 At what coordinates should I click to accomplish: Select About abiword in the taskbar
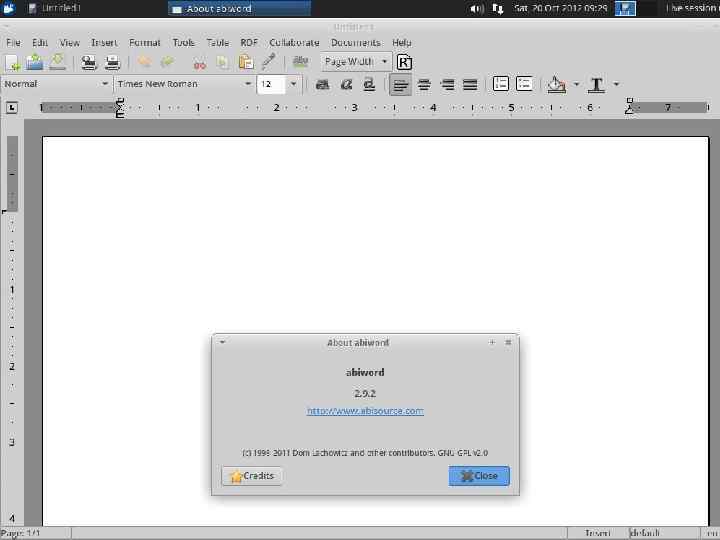tap(239, 8)
